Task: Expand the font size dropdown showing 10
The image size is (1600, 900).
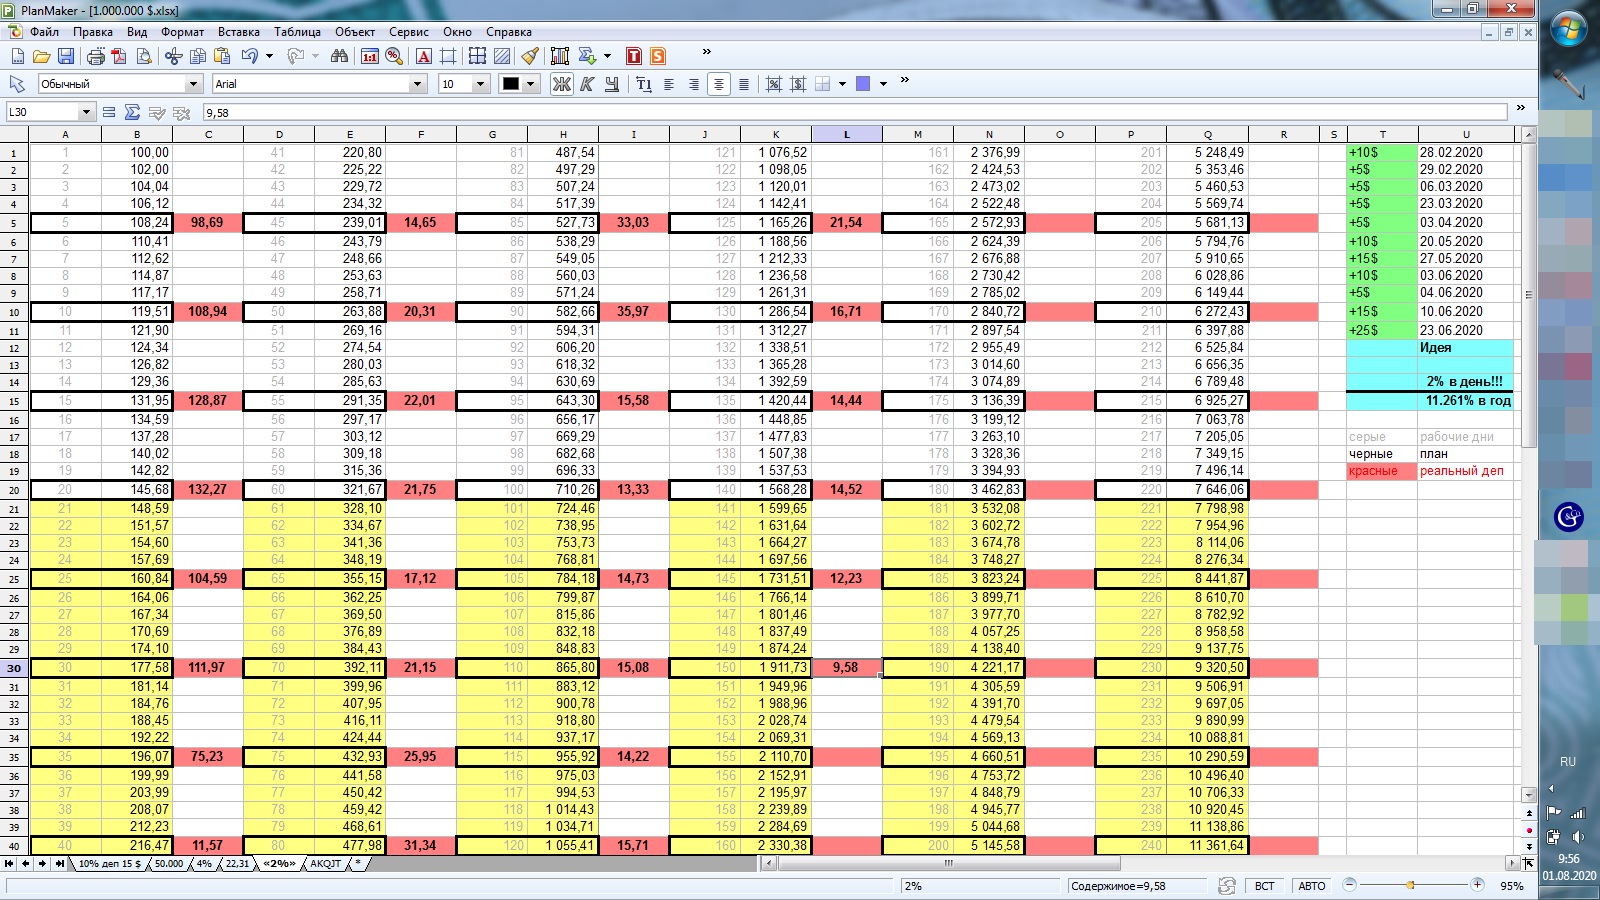Action: (x=480, y=84)
